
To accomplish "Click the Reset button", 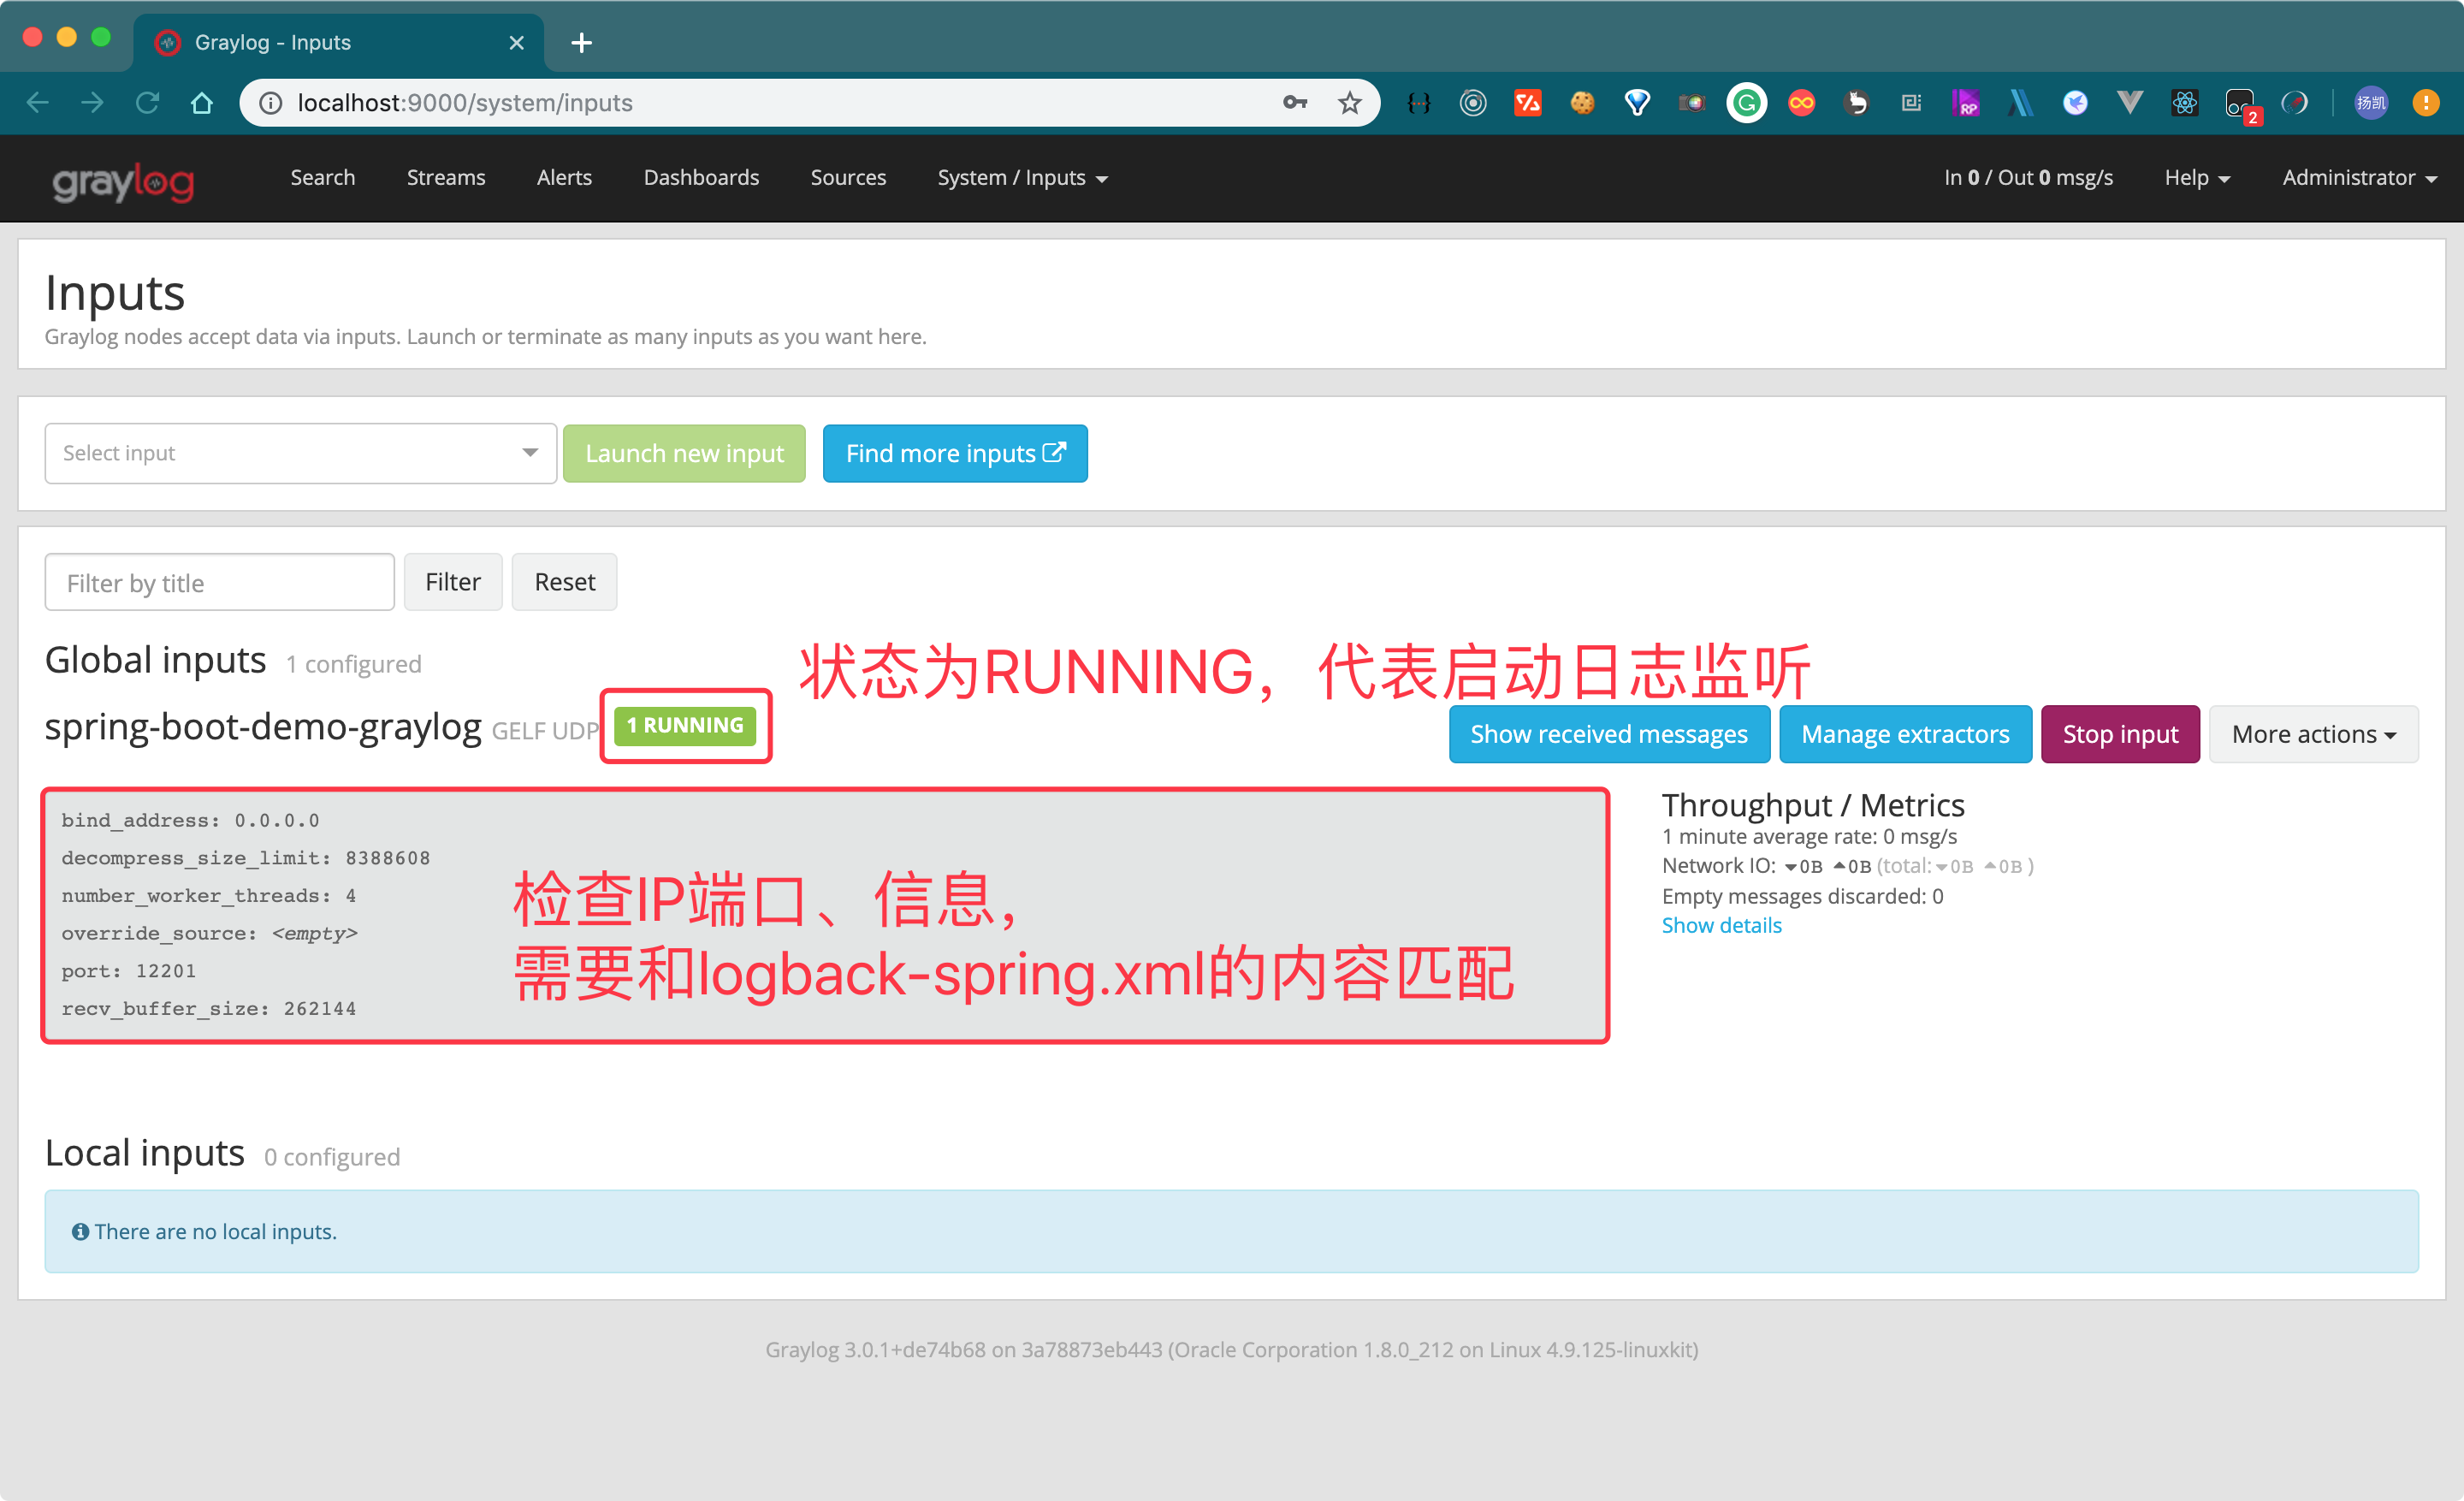I will pos(564,582).
